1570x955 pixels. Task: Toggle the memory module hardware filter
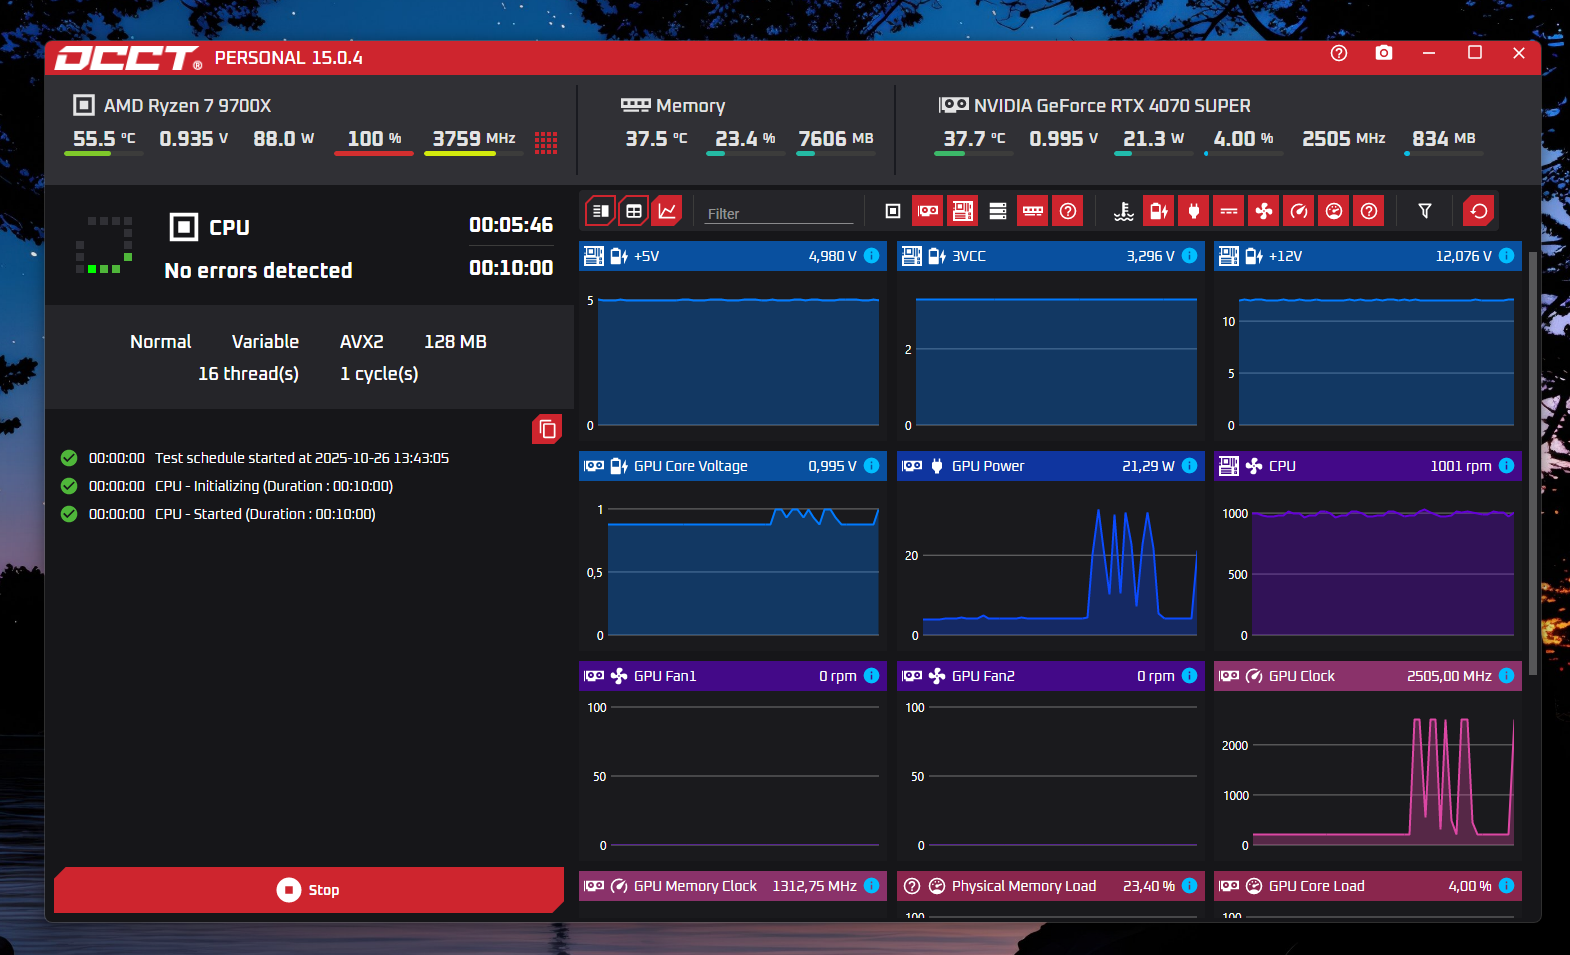pyautogui.click(x=1033, y=211)
